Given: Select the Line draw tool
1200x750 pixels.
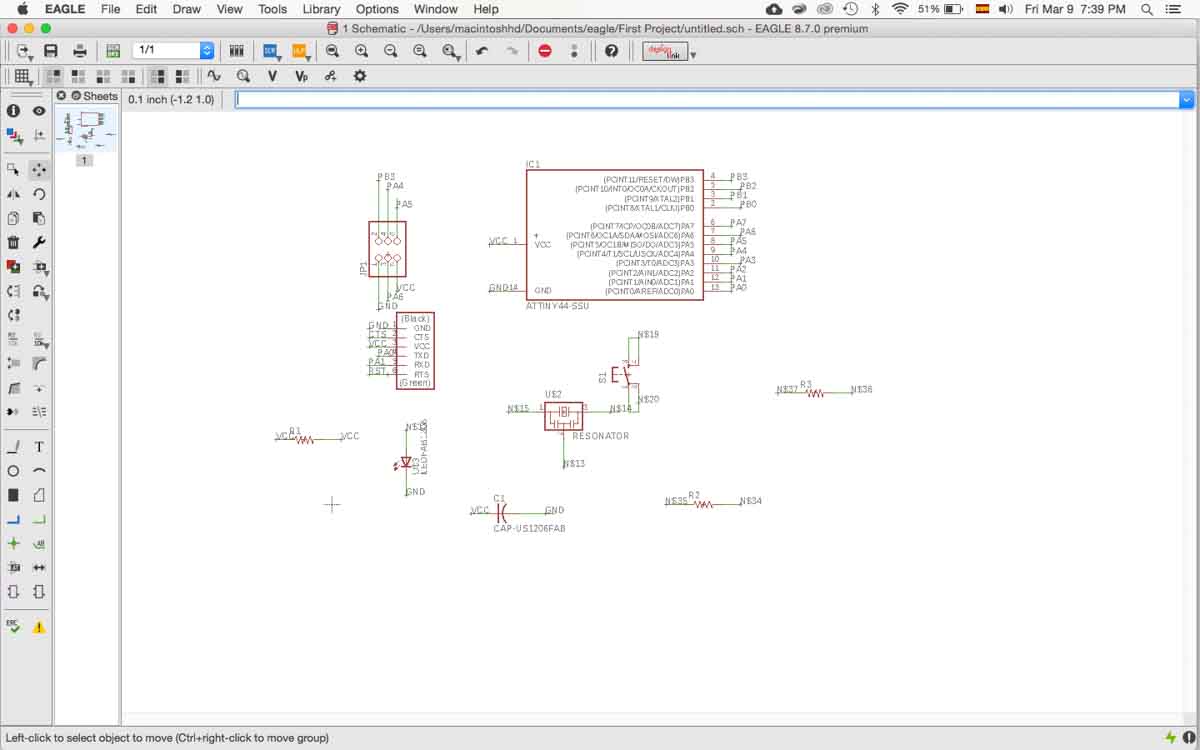Looking at the screenshot, I should 13,447.
